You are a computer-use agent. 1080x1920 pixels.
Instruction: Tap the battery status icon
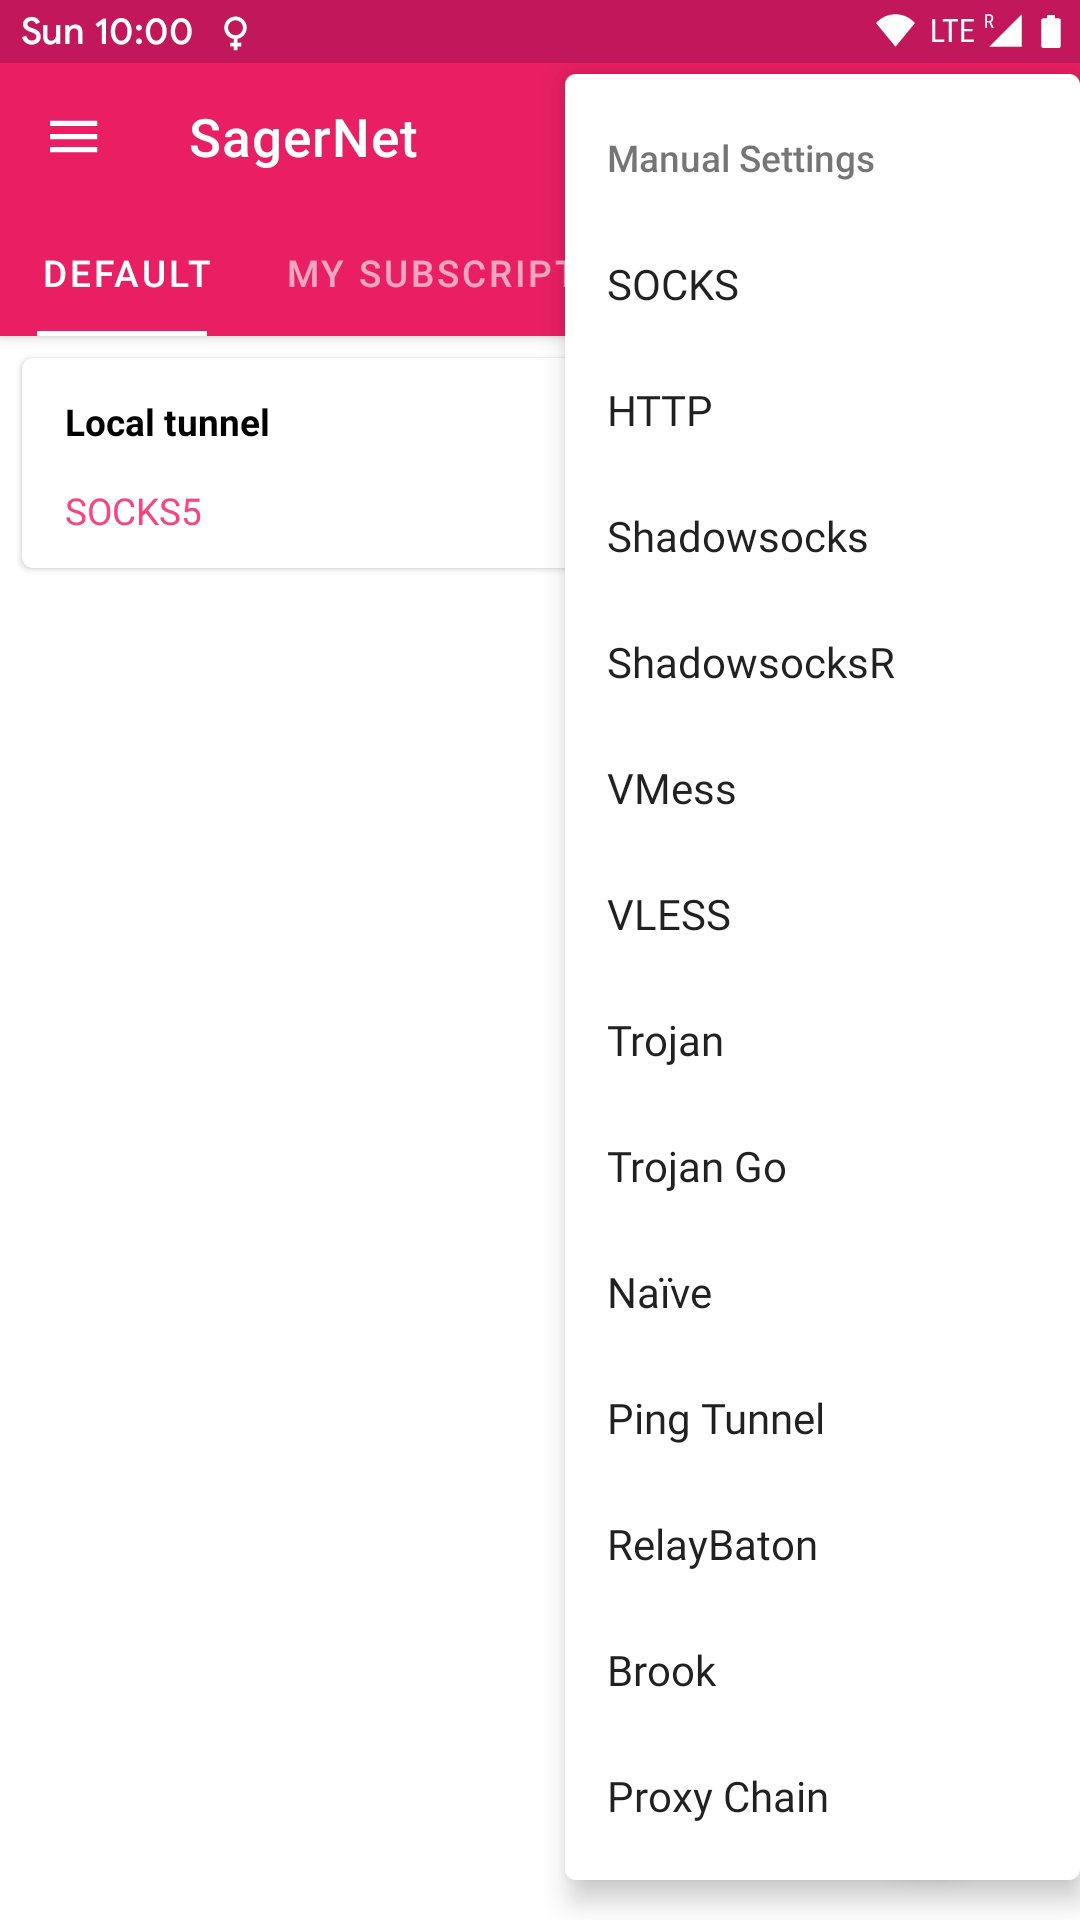[1050, 31]
